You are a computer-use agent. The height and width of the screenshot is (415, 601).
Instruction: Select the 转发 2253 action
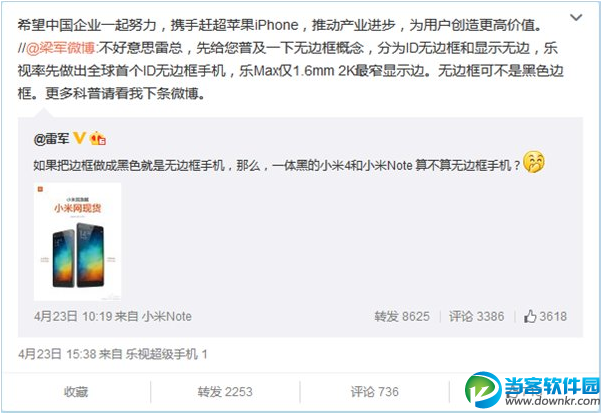pos(225,392)
